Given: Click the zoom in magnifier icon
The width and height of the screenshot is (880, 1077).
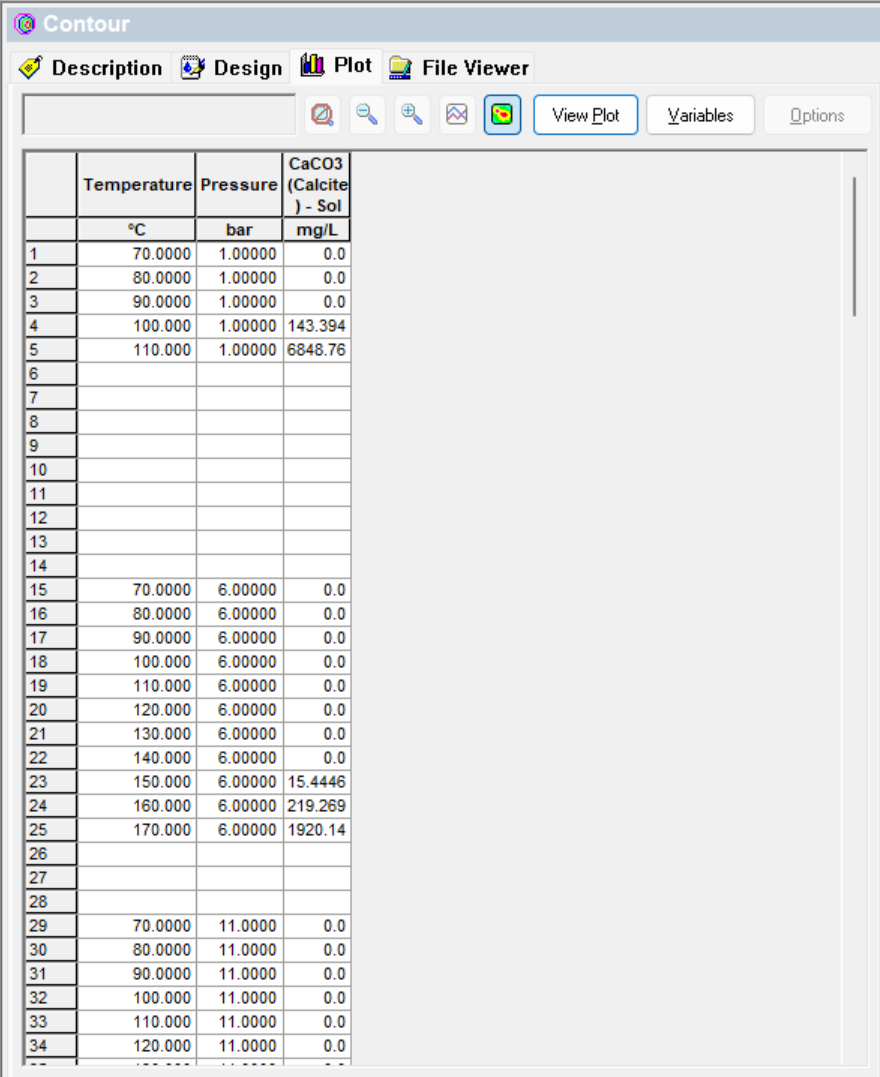Looking at the screenshot, I should click(x=412, y=115).
